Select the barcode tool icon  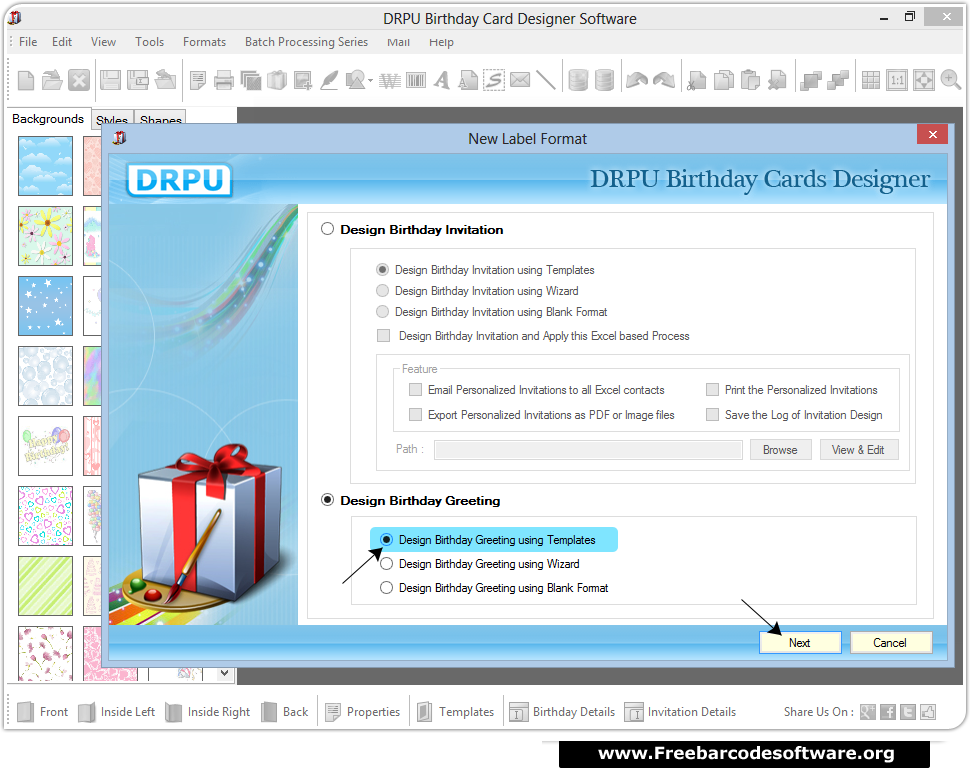(416, 80)
